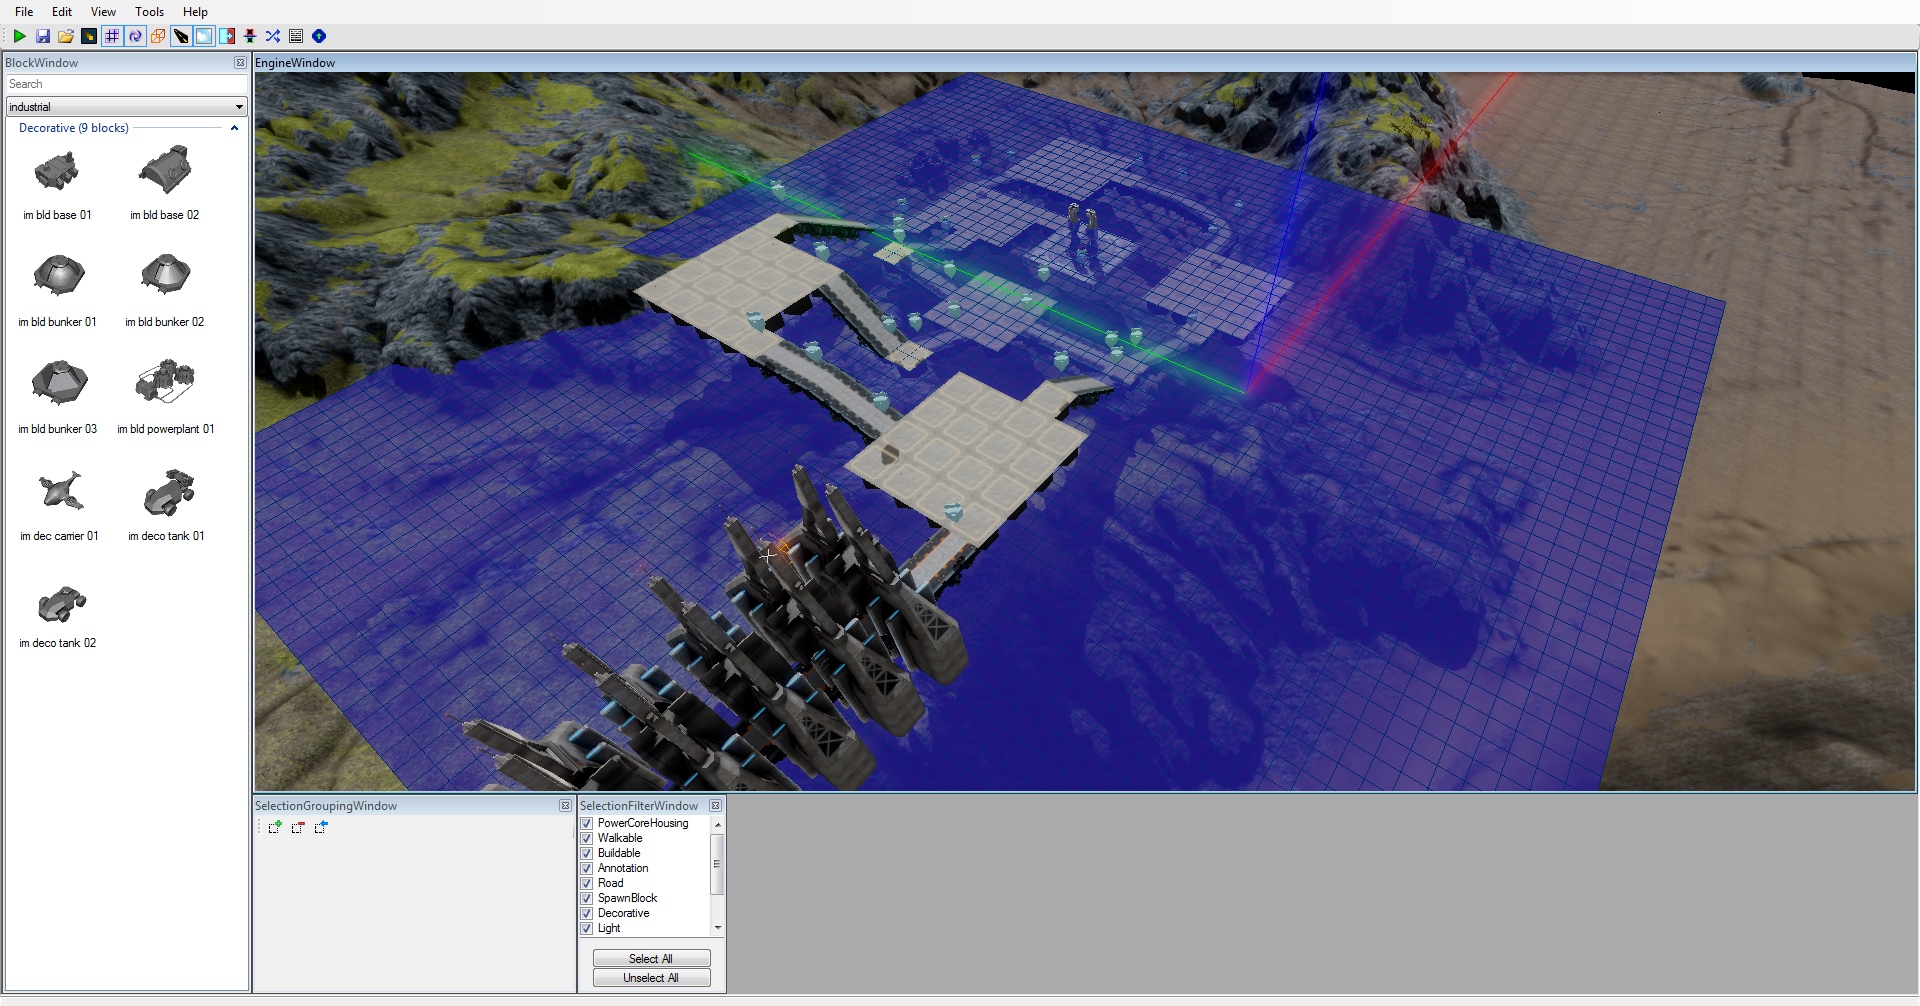1920x1006 pixels.
Task: Toggle the road display icon
Action: click(181, 36)
